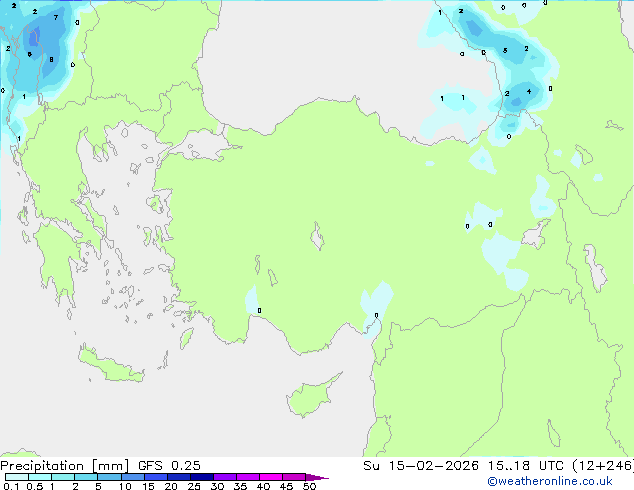
Task: Click the 1 to 2 mm legend swatch
Action: pos(63,477)
